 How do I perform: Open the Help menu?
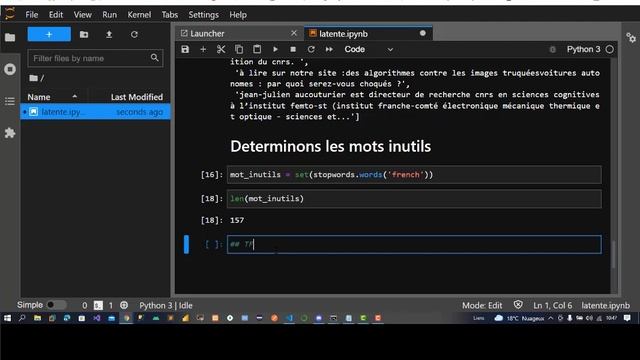(238, 15)
